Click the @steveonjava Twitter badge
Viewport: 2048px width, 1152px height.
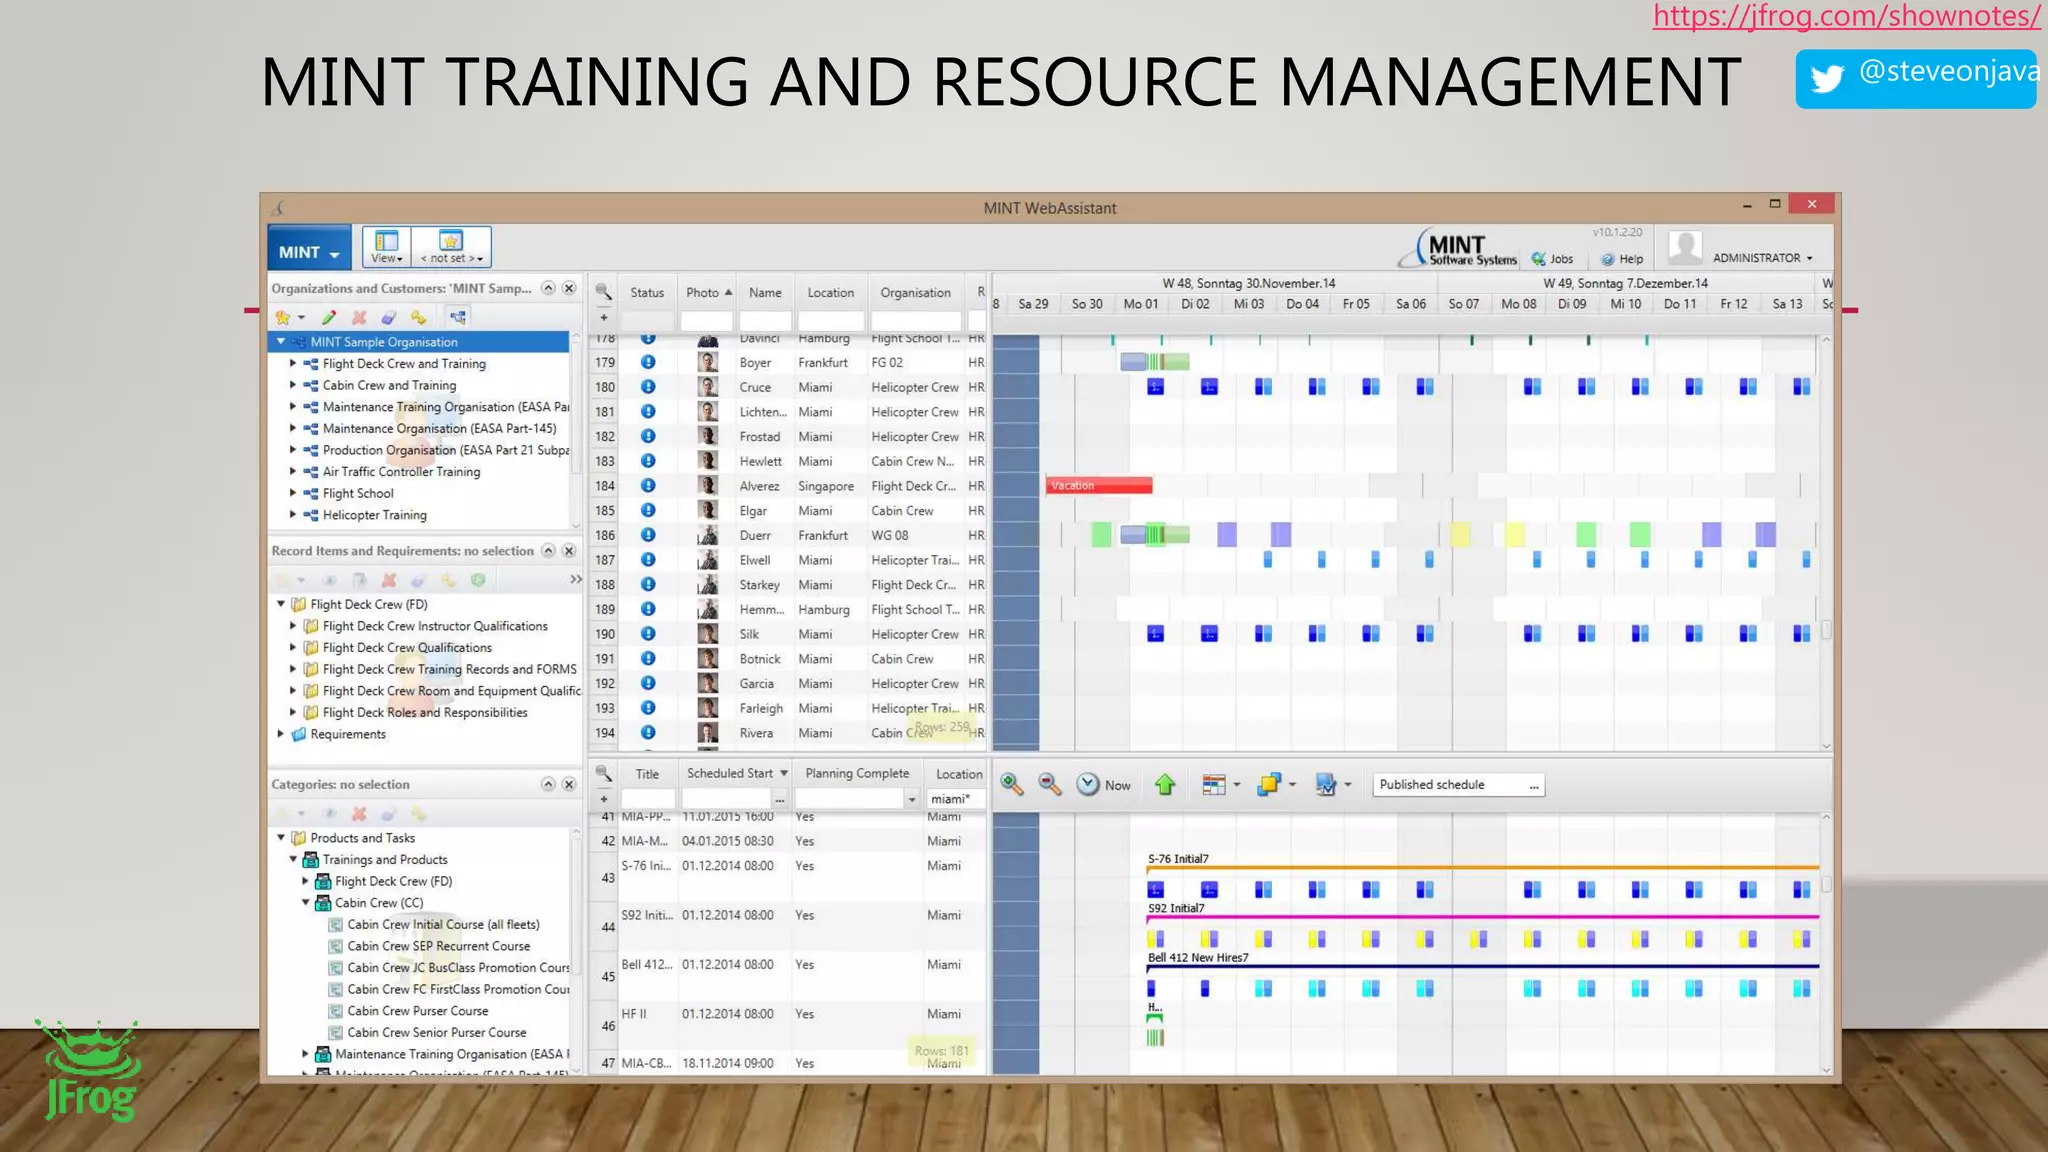pos(1916,78)
